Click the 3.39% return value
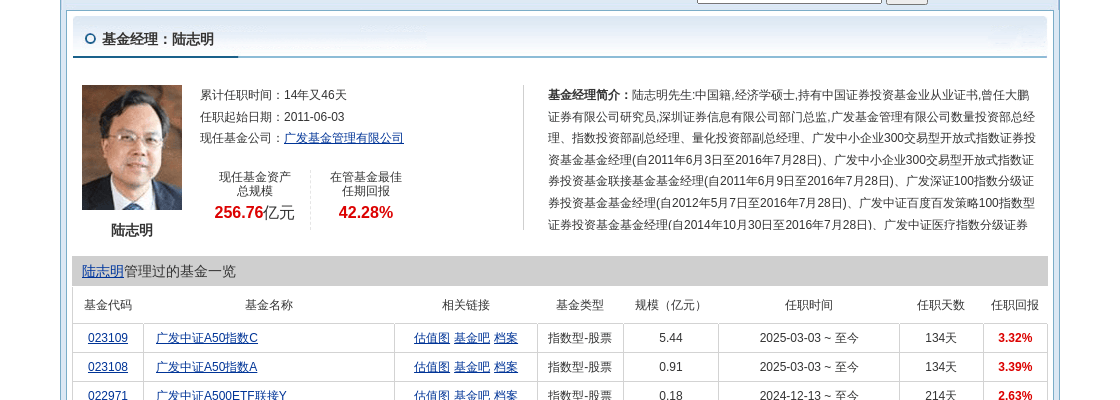The image size is (1120, 400). (1015, 367)
